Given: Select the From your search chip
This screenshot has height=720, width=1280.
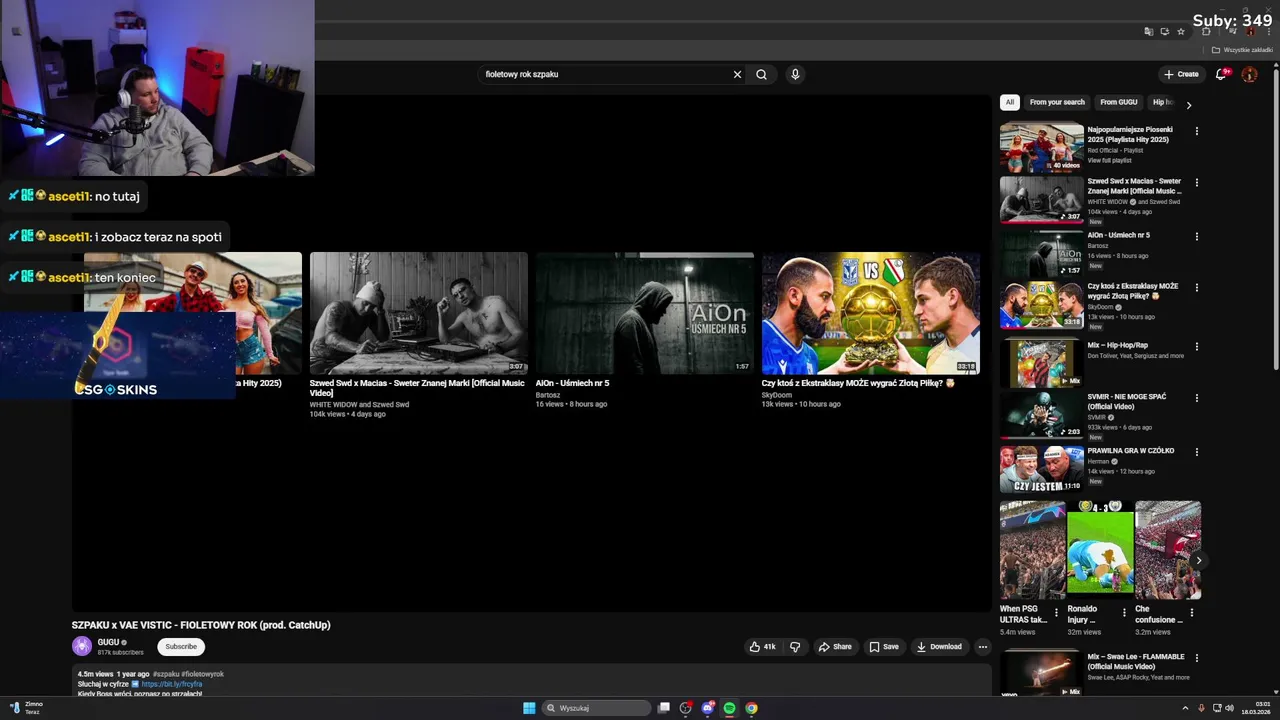Looking at the screenshot, I should tap(1057, 102).
